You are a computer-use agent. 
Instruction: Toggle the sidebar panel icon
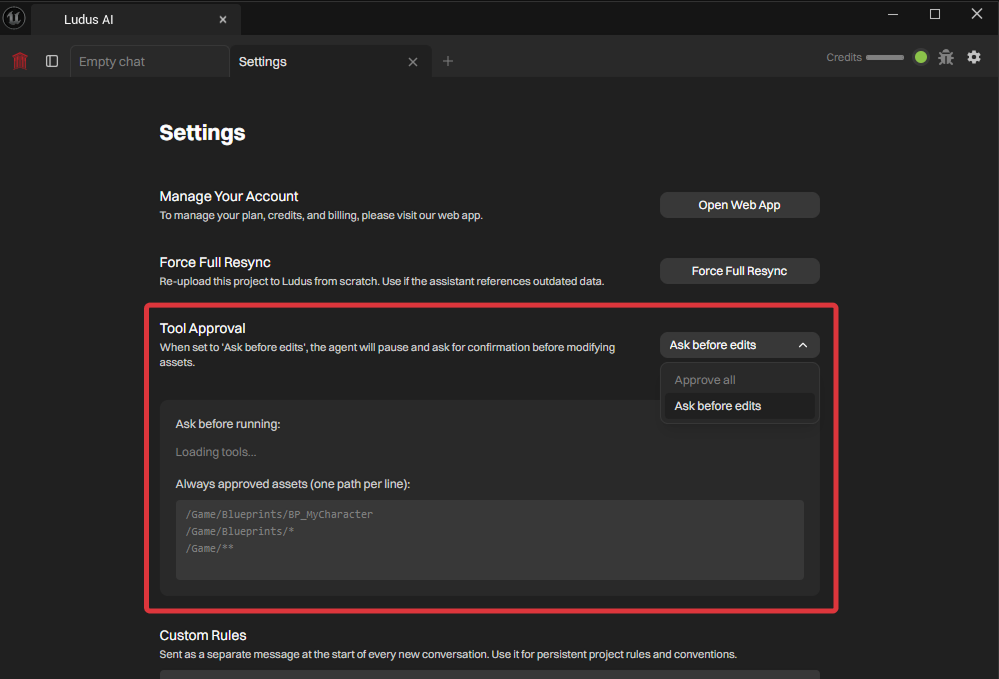click(x=52, y=61)
